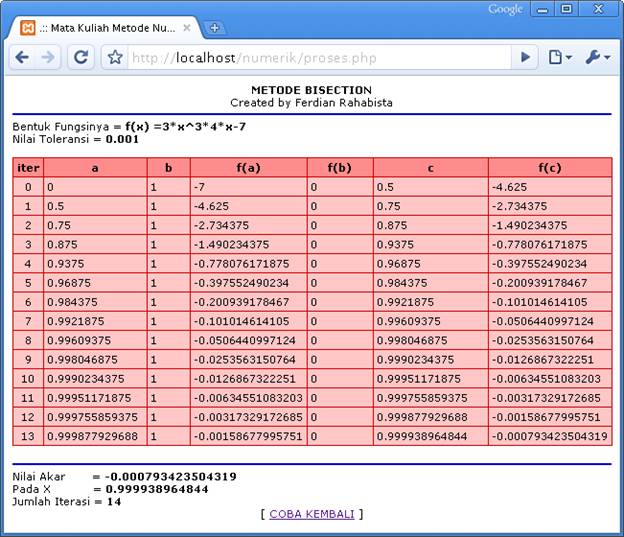The image size is (624, 537).
Task: Click Nilai Akar value -0.000793423504319
Action: coord(171,476)
